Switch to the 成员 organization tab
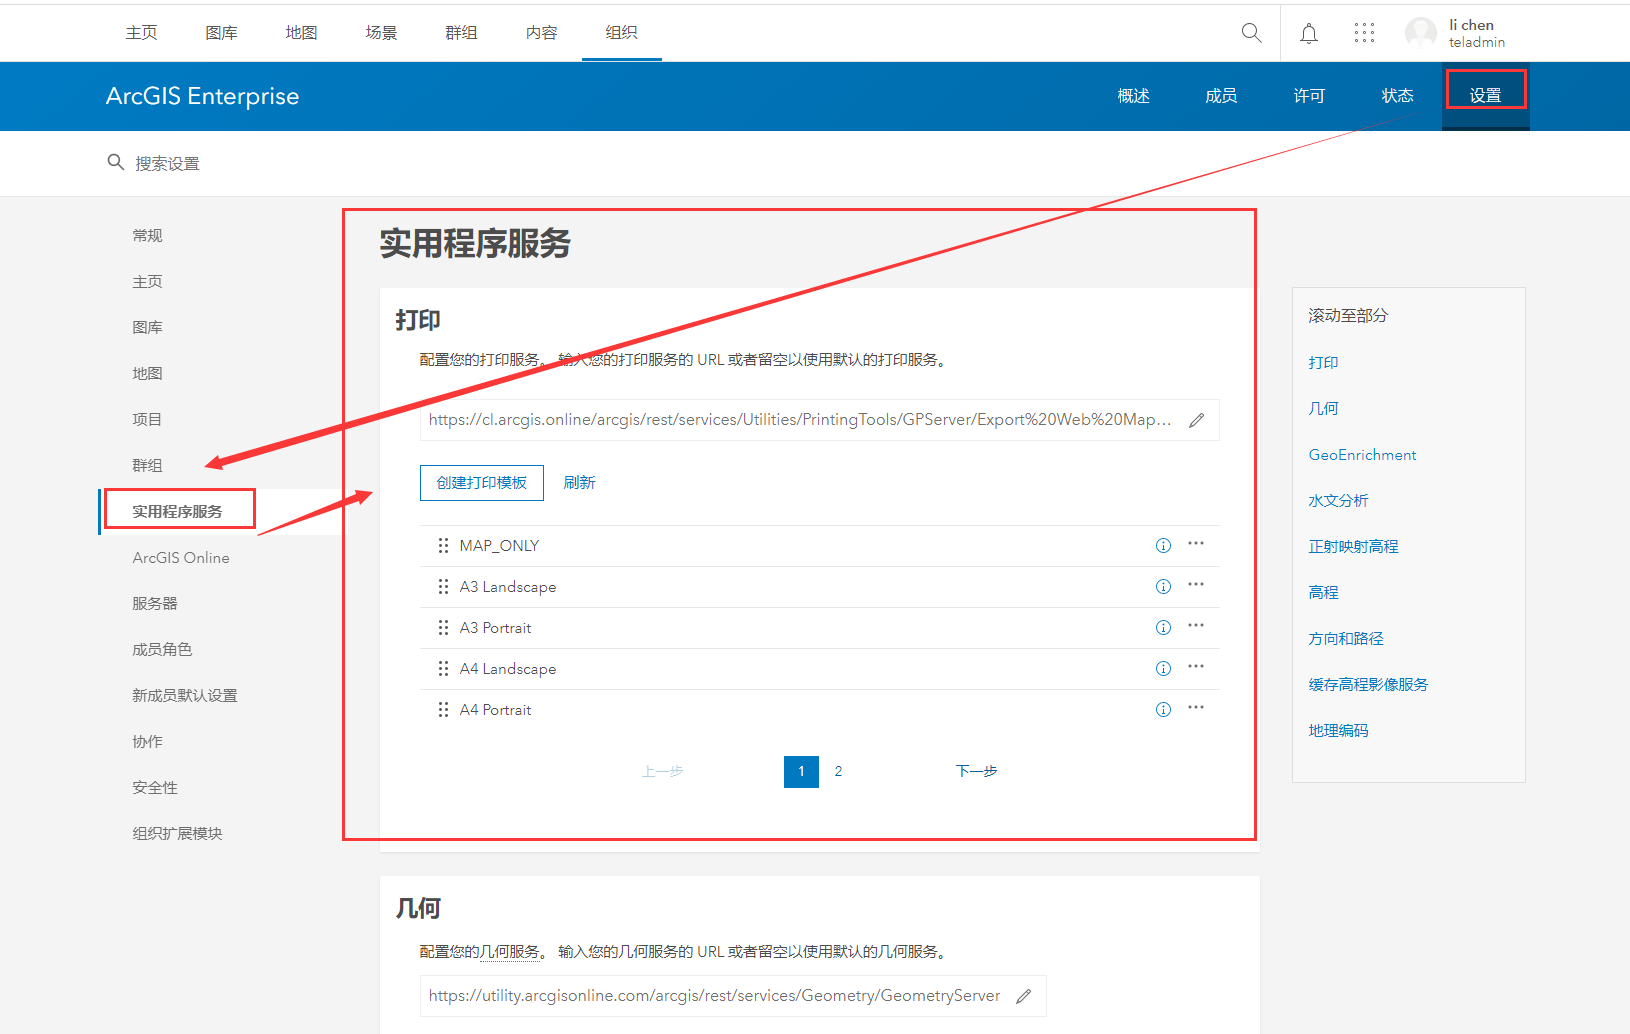The width and height of the screenshot is (1630, 1034). pyautogui.click(x=1222, y=96)
